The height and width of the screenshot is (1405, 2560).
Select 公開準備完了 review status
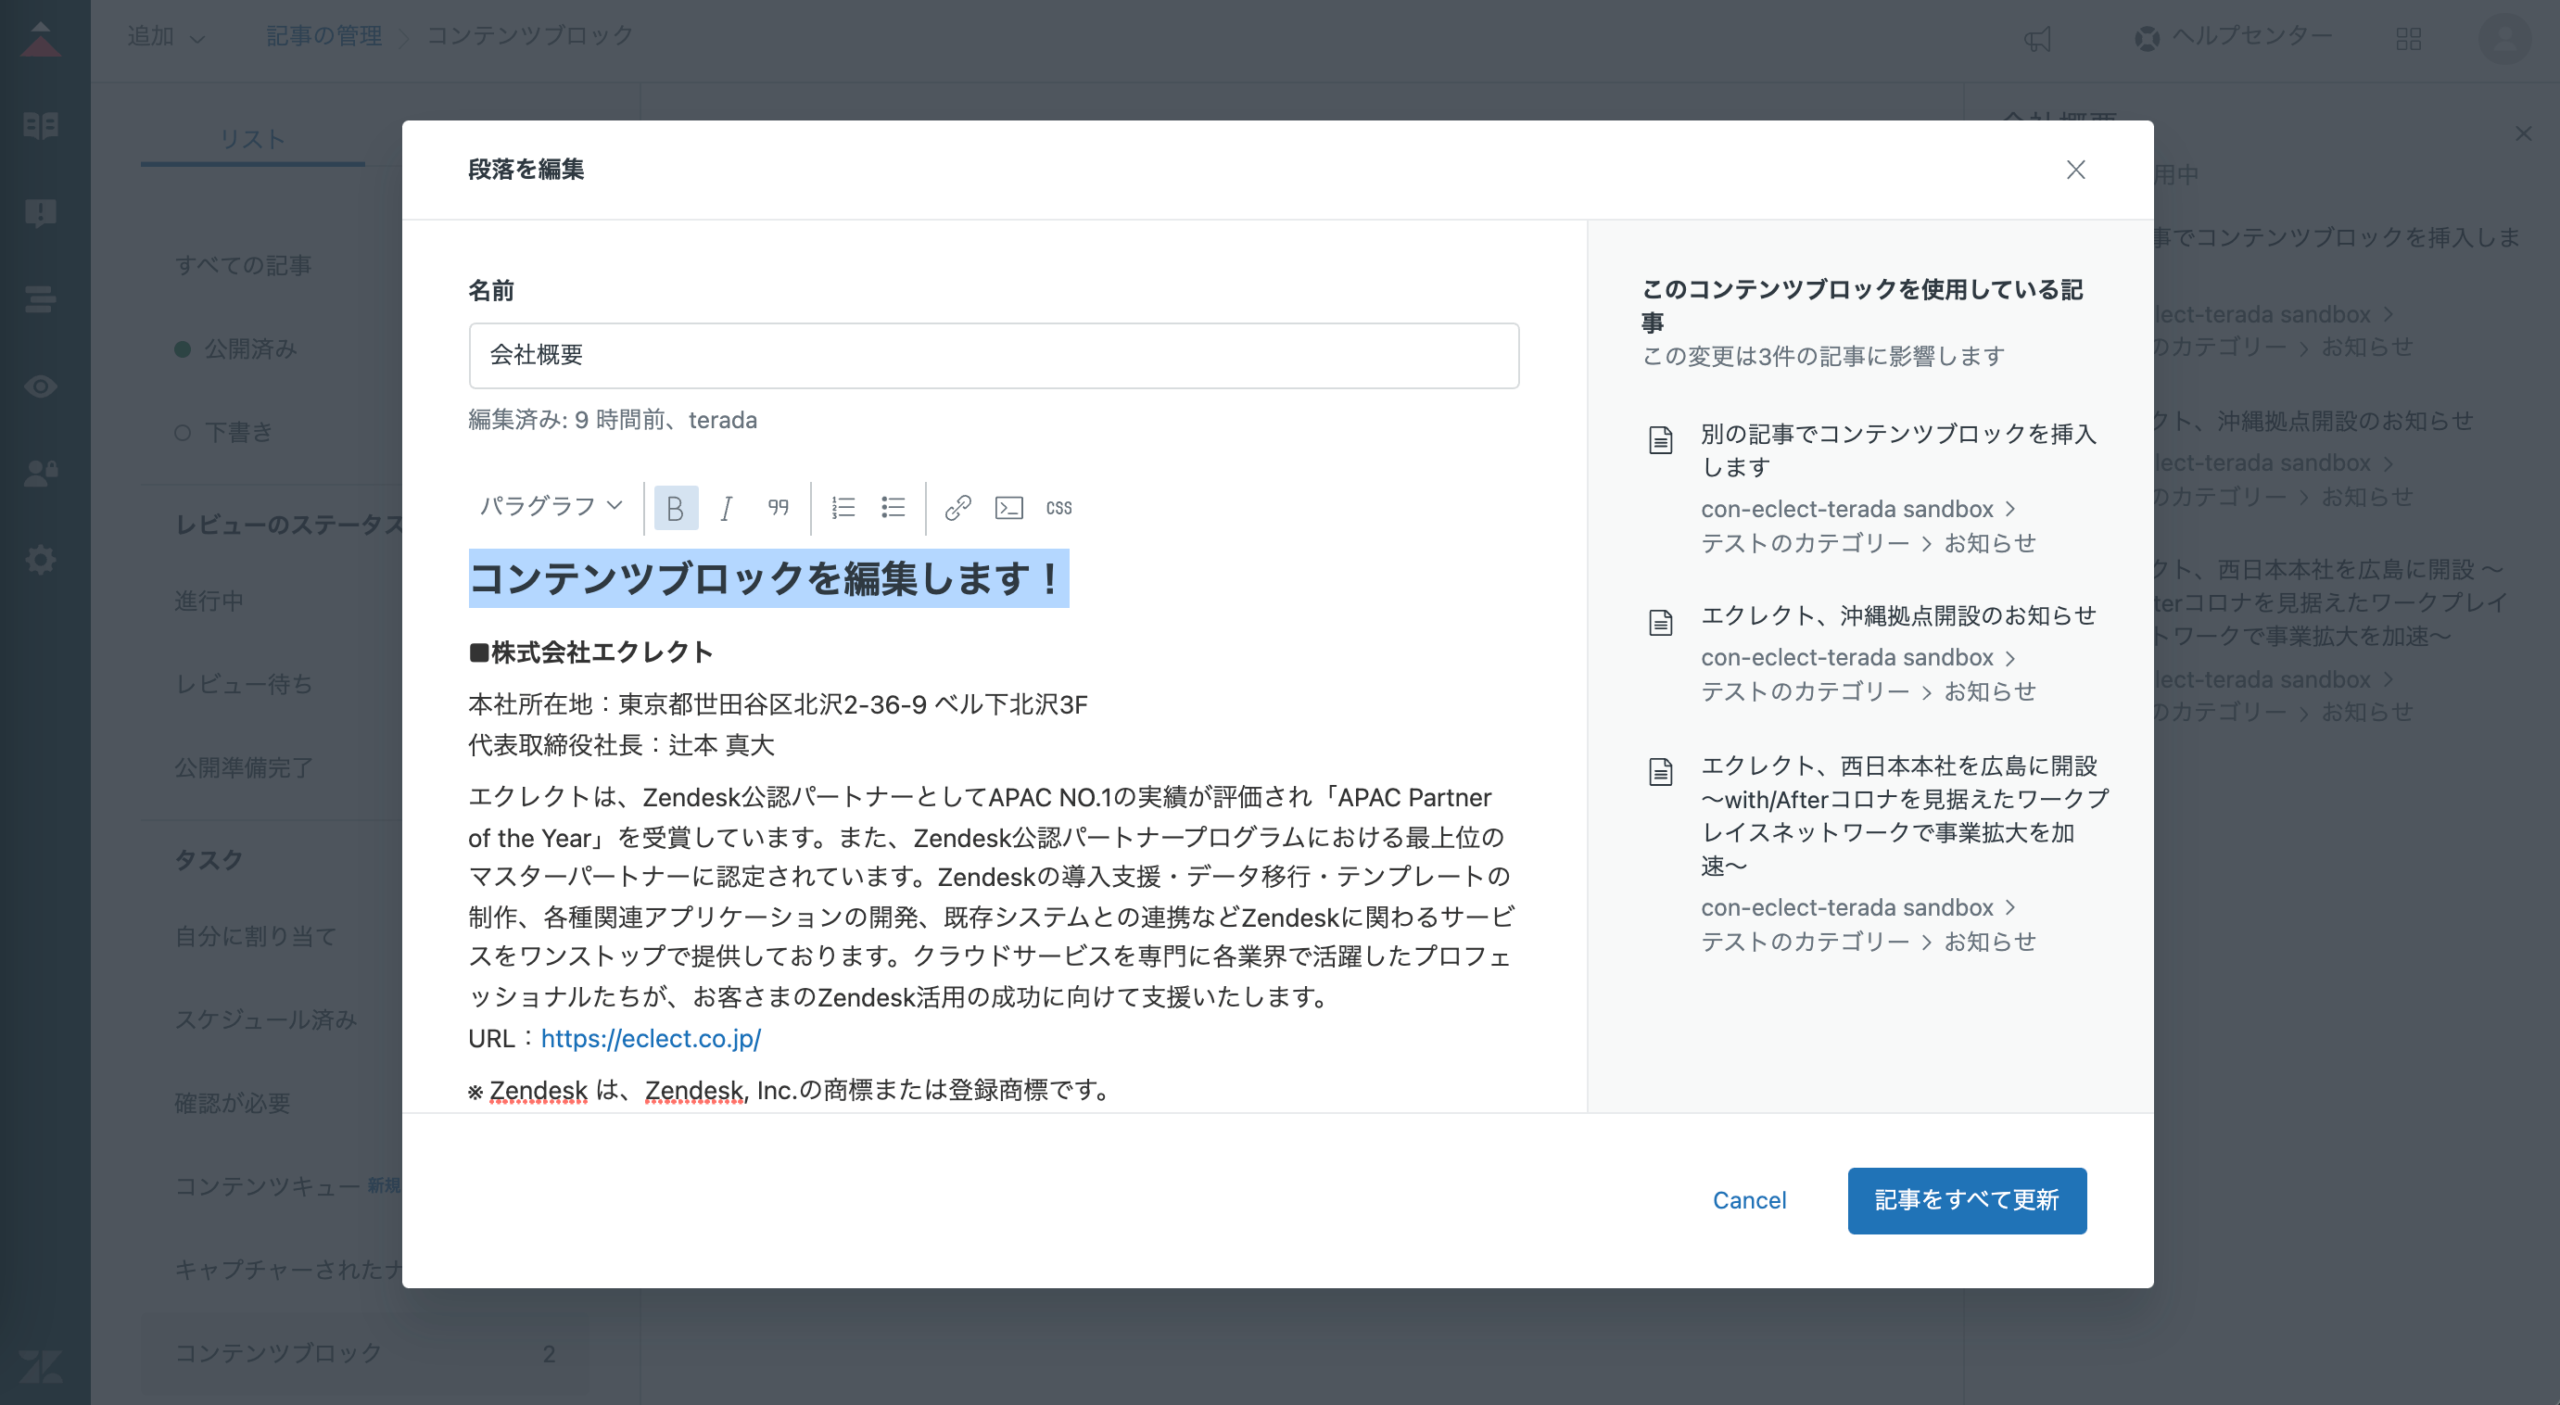tap(244, 768)
